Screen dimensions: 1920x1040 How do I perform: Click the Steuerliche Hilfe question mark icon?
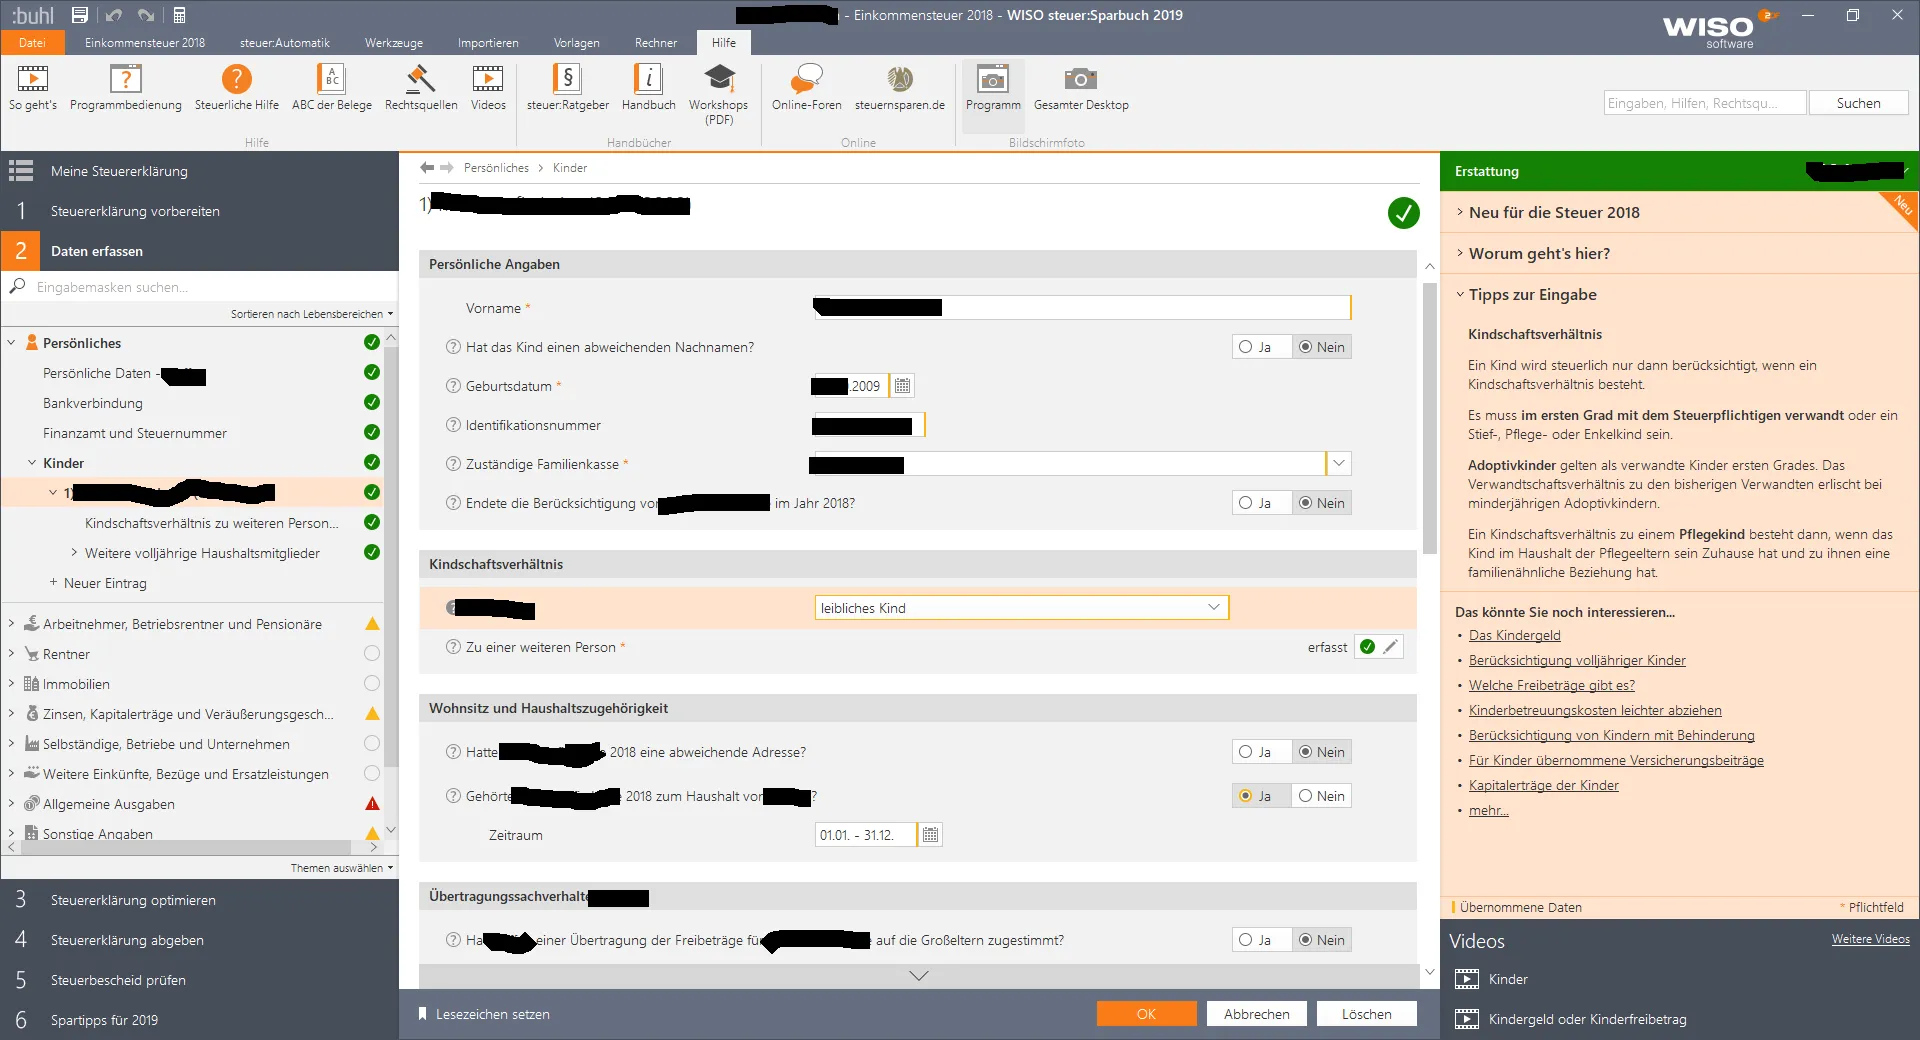click(236, 80)
